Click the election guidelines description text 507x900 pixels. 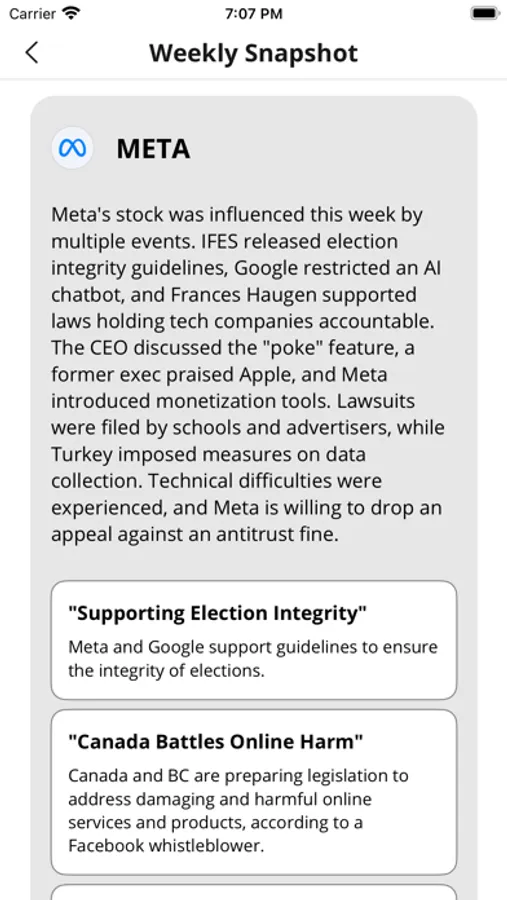click(253, 658)
